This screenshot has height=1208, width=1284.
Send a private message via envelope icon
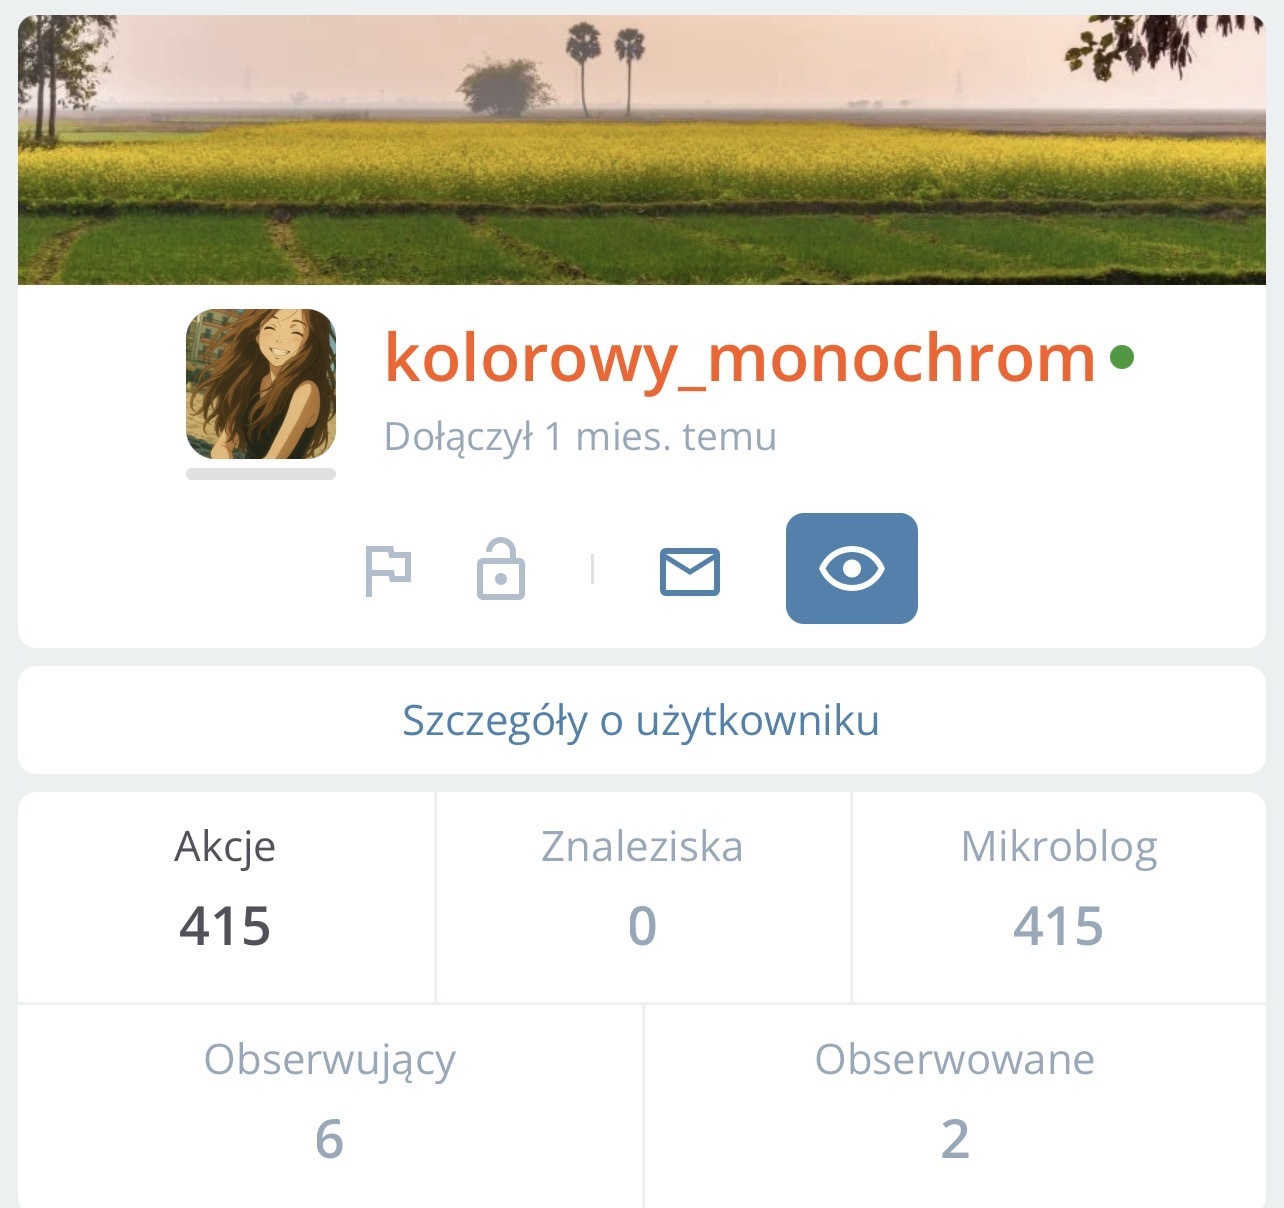point(690,571)
